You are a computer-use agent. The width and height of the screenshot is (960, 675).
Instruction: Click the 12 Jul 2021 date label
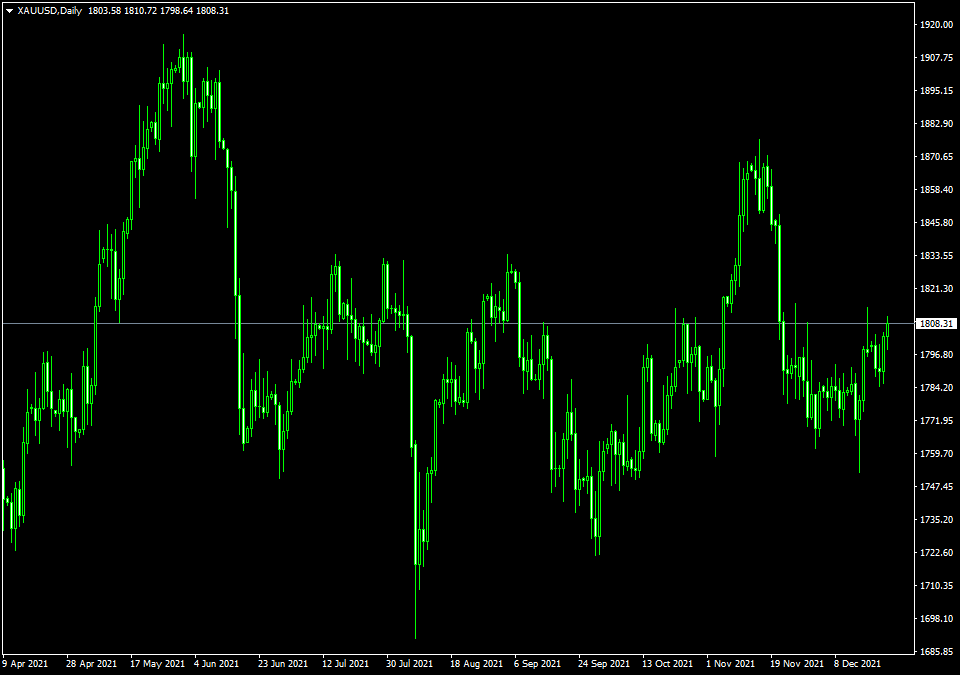[345, 664]
